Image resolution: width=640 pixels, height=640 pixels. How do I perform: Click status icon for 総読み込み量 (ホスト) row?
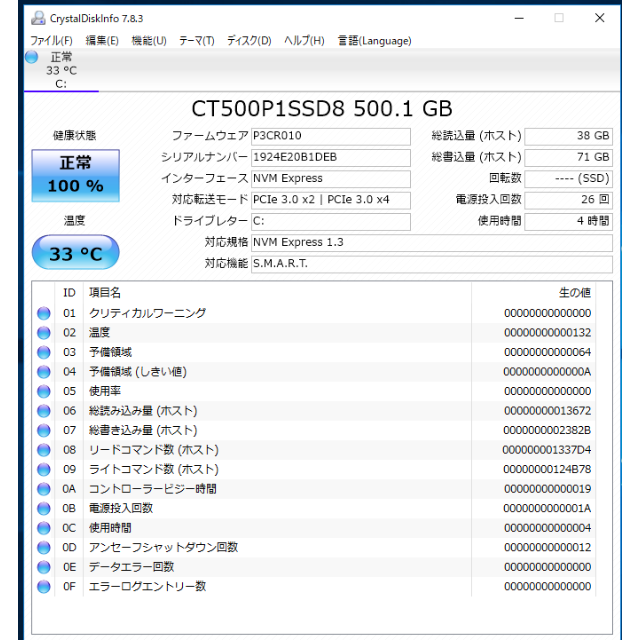click(44, 411)
